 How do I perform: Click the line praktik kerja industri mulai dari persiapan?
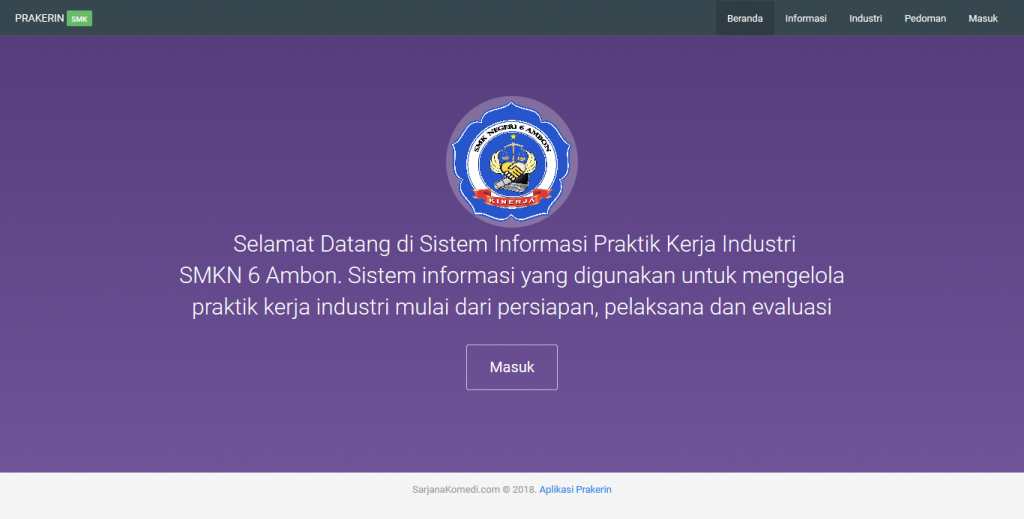click(x=511, y=307)
